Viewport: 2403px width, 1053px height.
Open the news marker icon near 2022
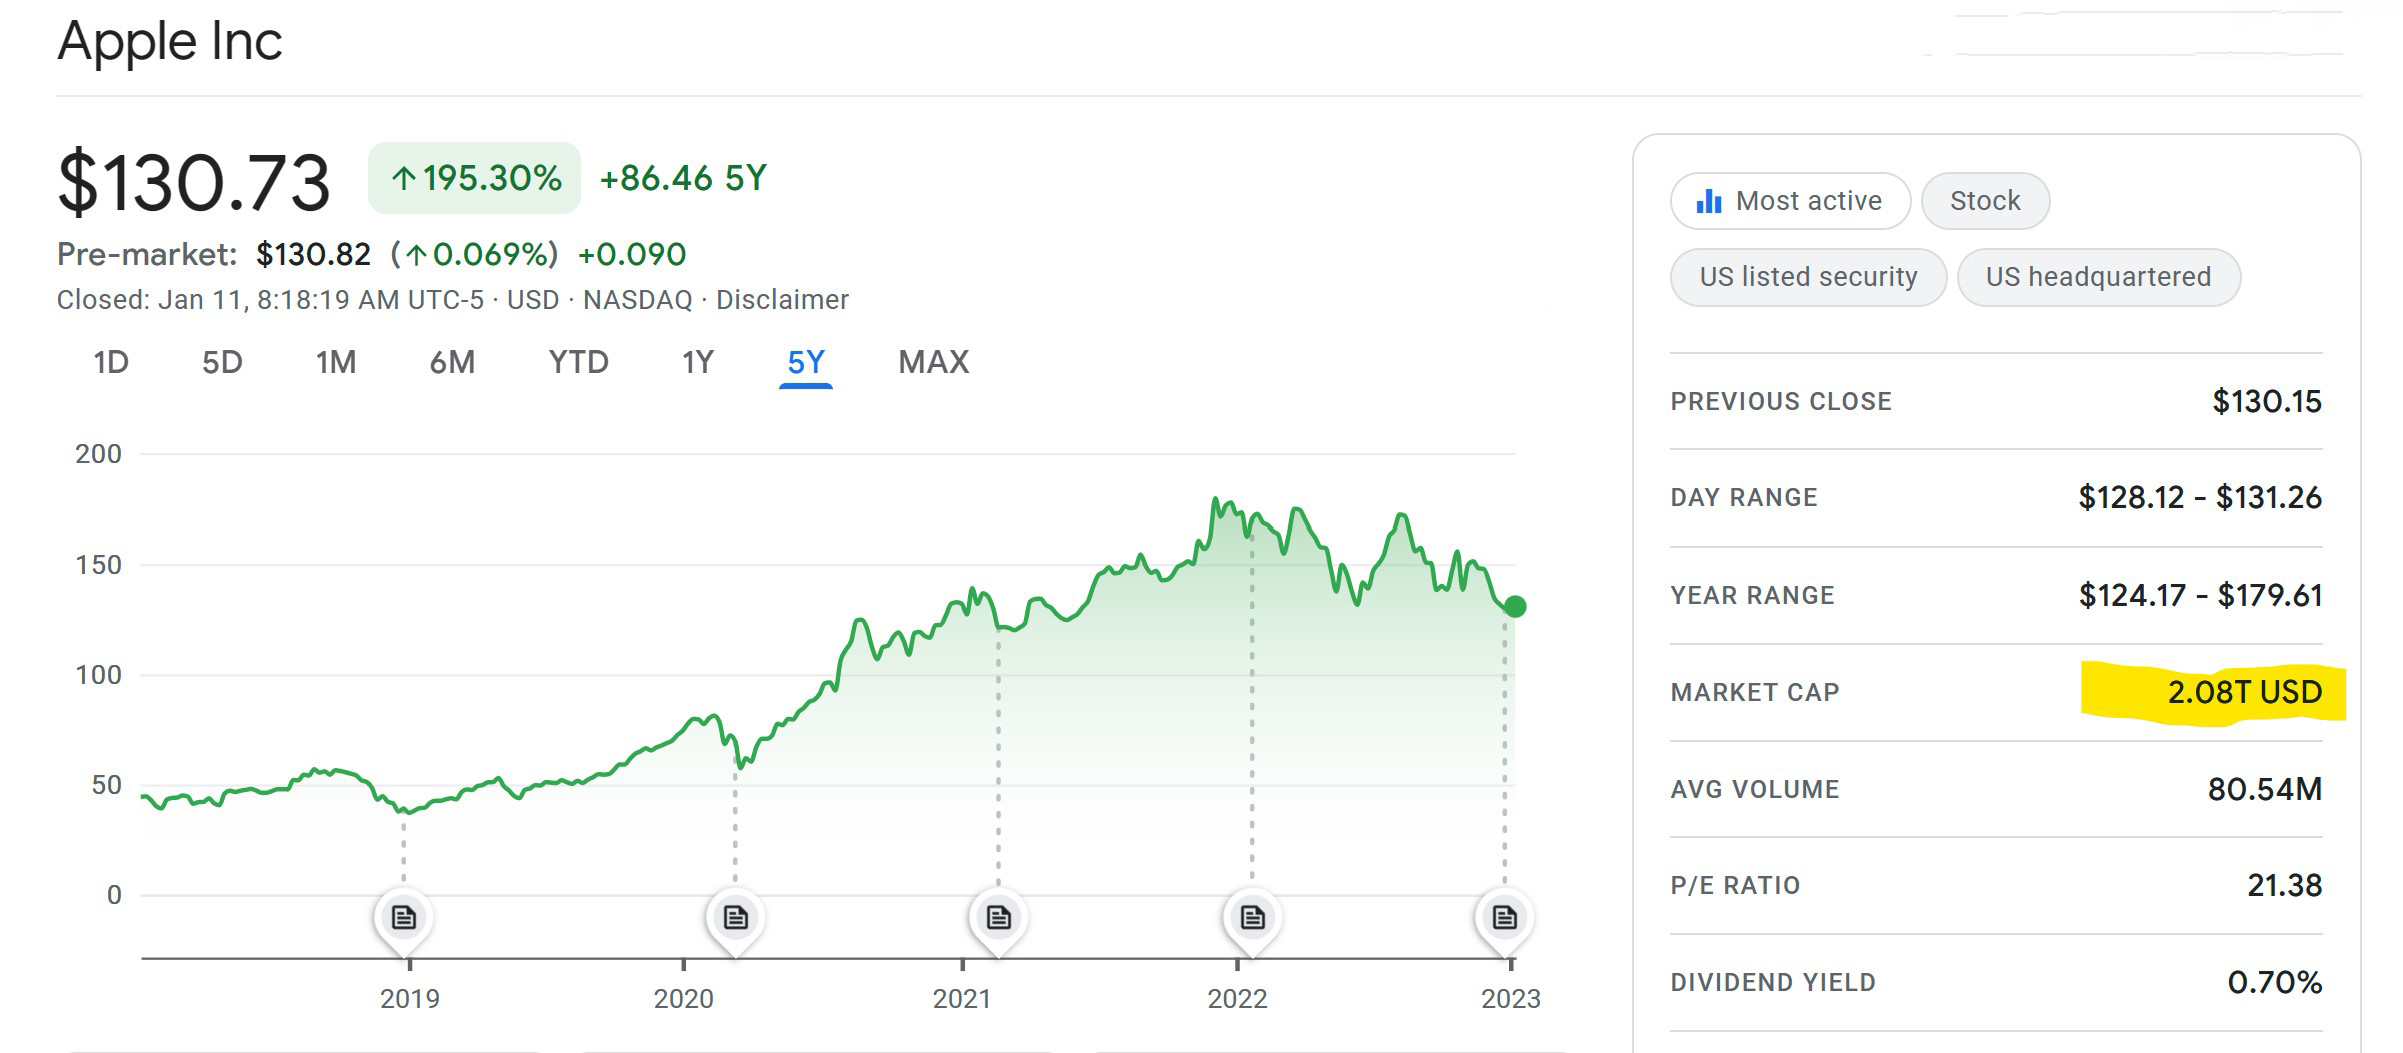pos(1252,917)
